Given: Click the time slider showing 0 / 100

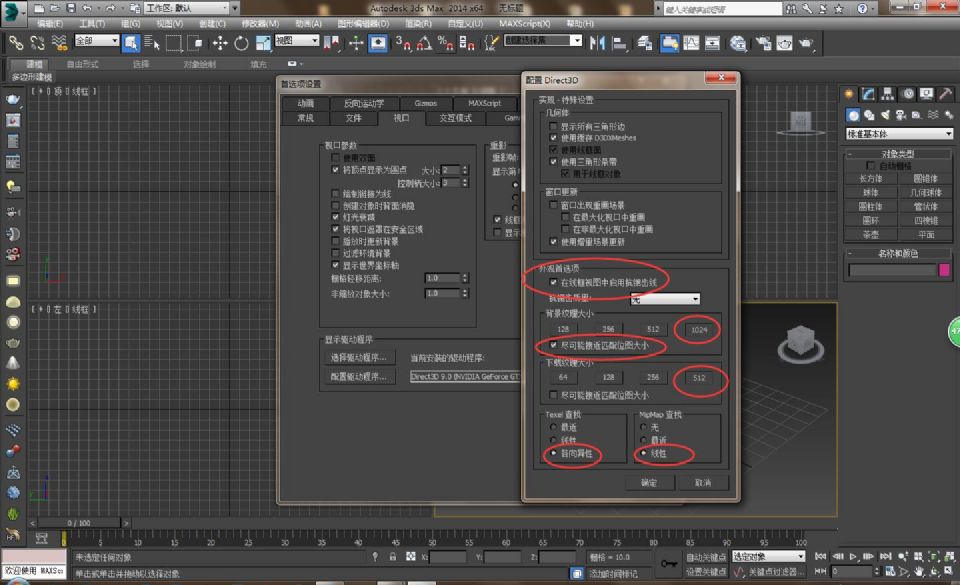Looking at the screenshot, I should point(79,523).
